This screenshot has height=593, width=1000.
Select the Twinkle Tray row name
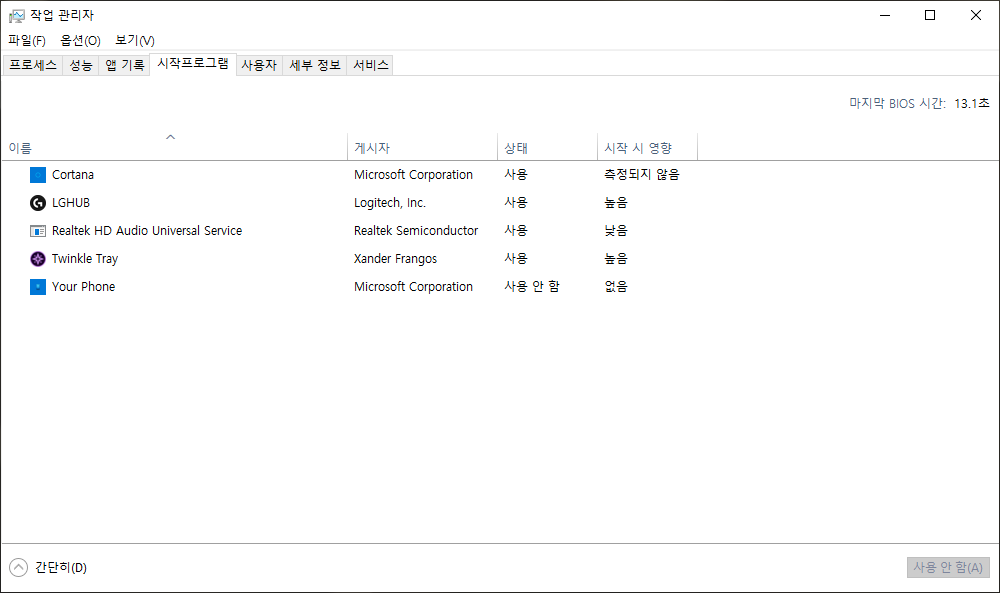point(85,259)
